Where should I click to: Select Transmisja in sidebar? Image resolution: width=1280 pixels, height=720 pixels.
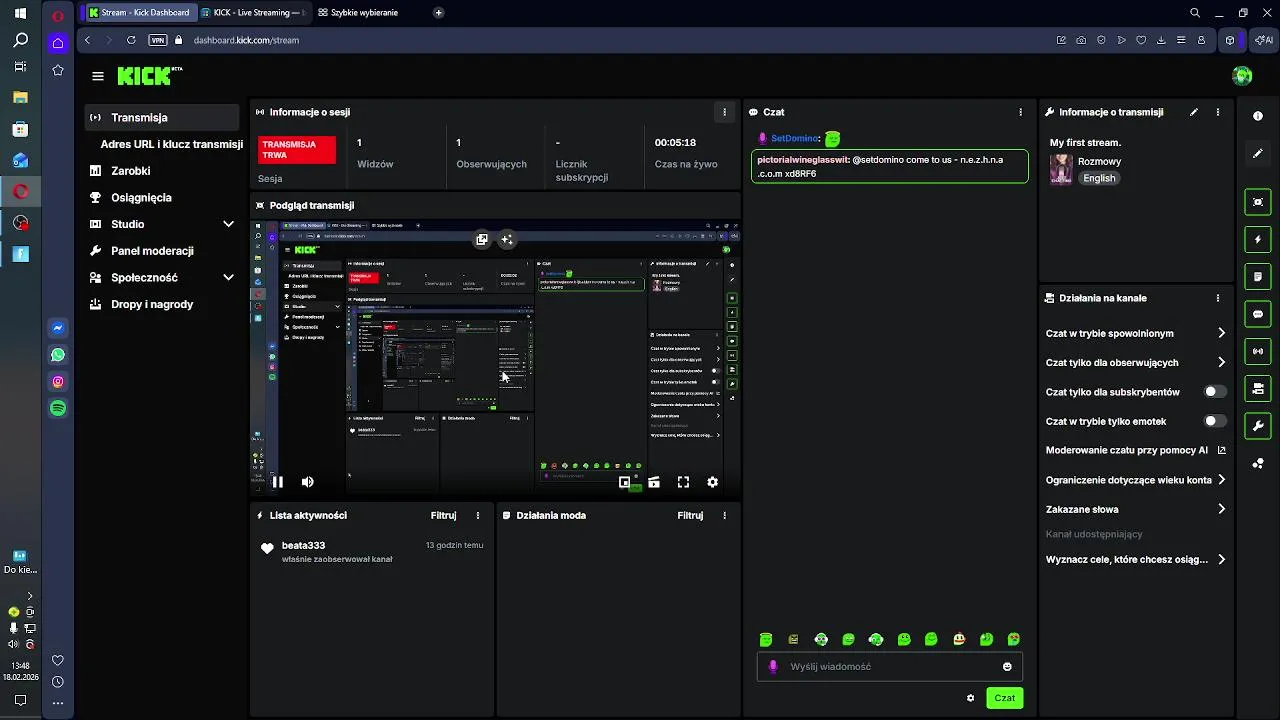(x=163, y=117)
